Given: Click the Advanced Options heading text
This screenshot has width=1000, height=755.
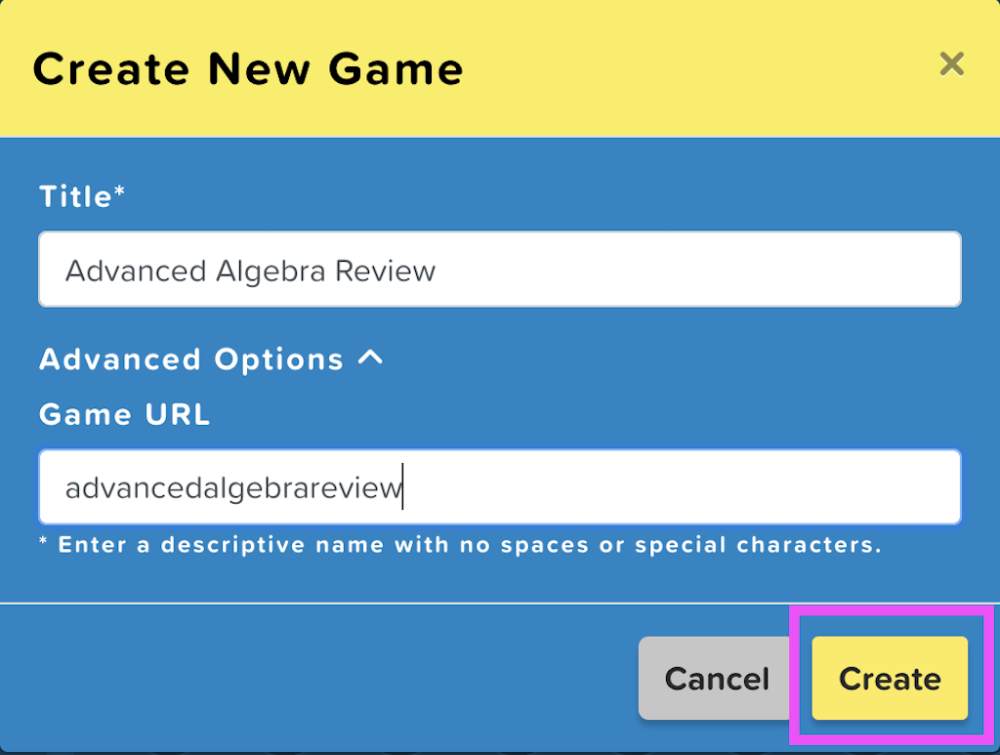Looking at the screenshot, I should pos(190,359).
